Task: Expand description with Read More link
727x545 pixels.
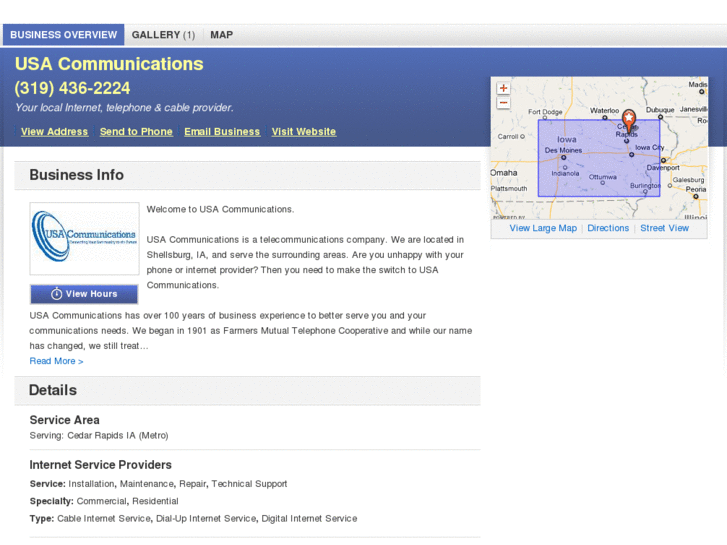Action: point(57,361)
